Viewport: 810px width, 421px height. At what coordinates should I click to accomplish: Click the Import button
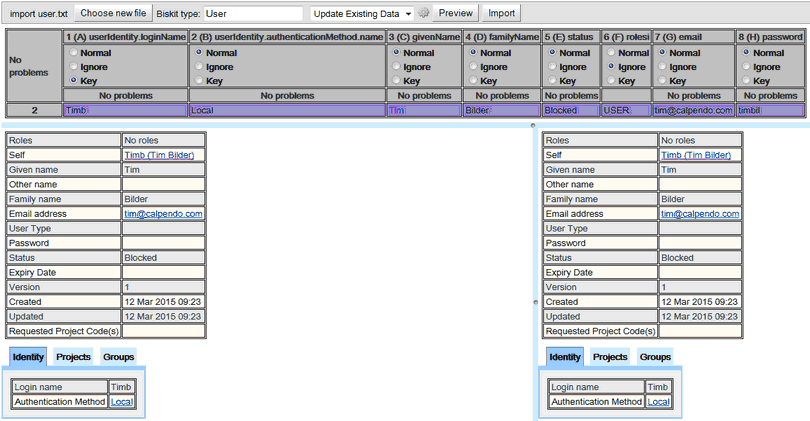pyautogui.click(x=501, y=14)
